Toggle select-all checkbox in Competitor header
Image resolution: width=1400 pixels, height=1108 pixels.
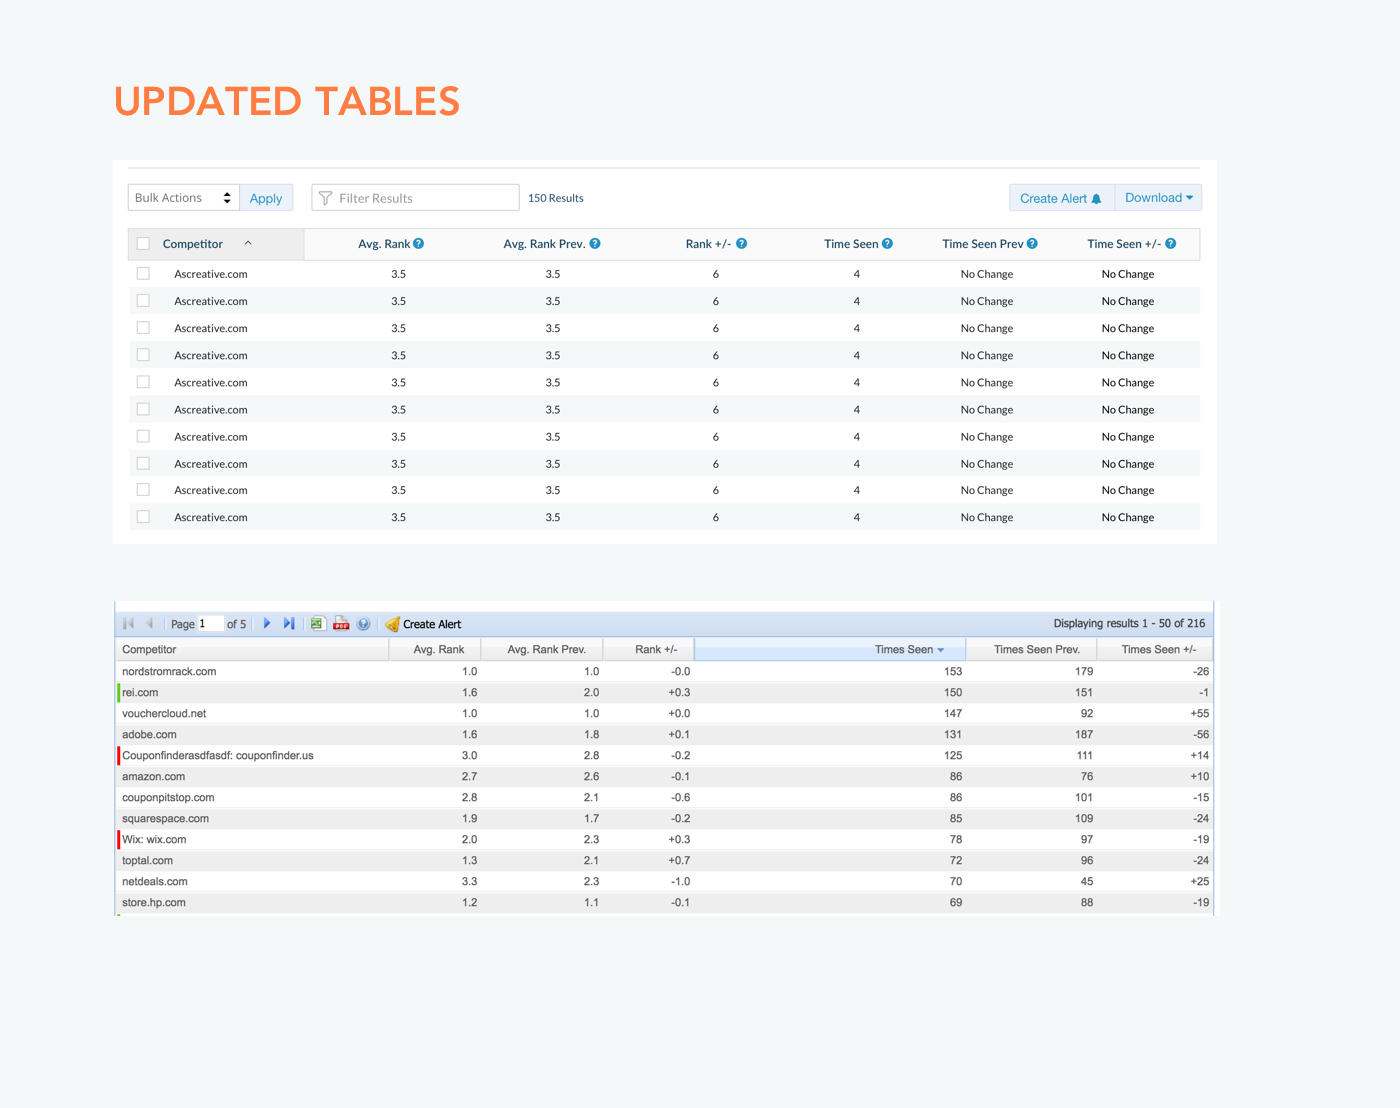point(143,243)
